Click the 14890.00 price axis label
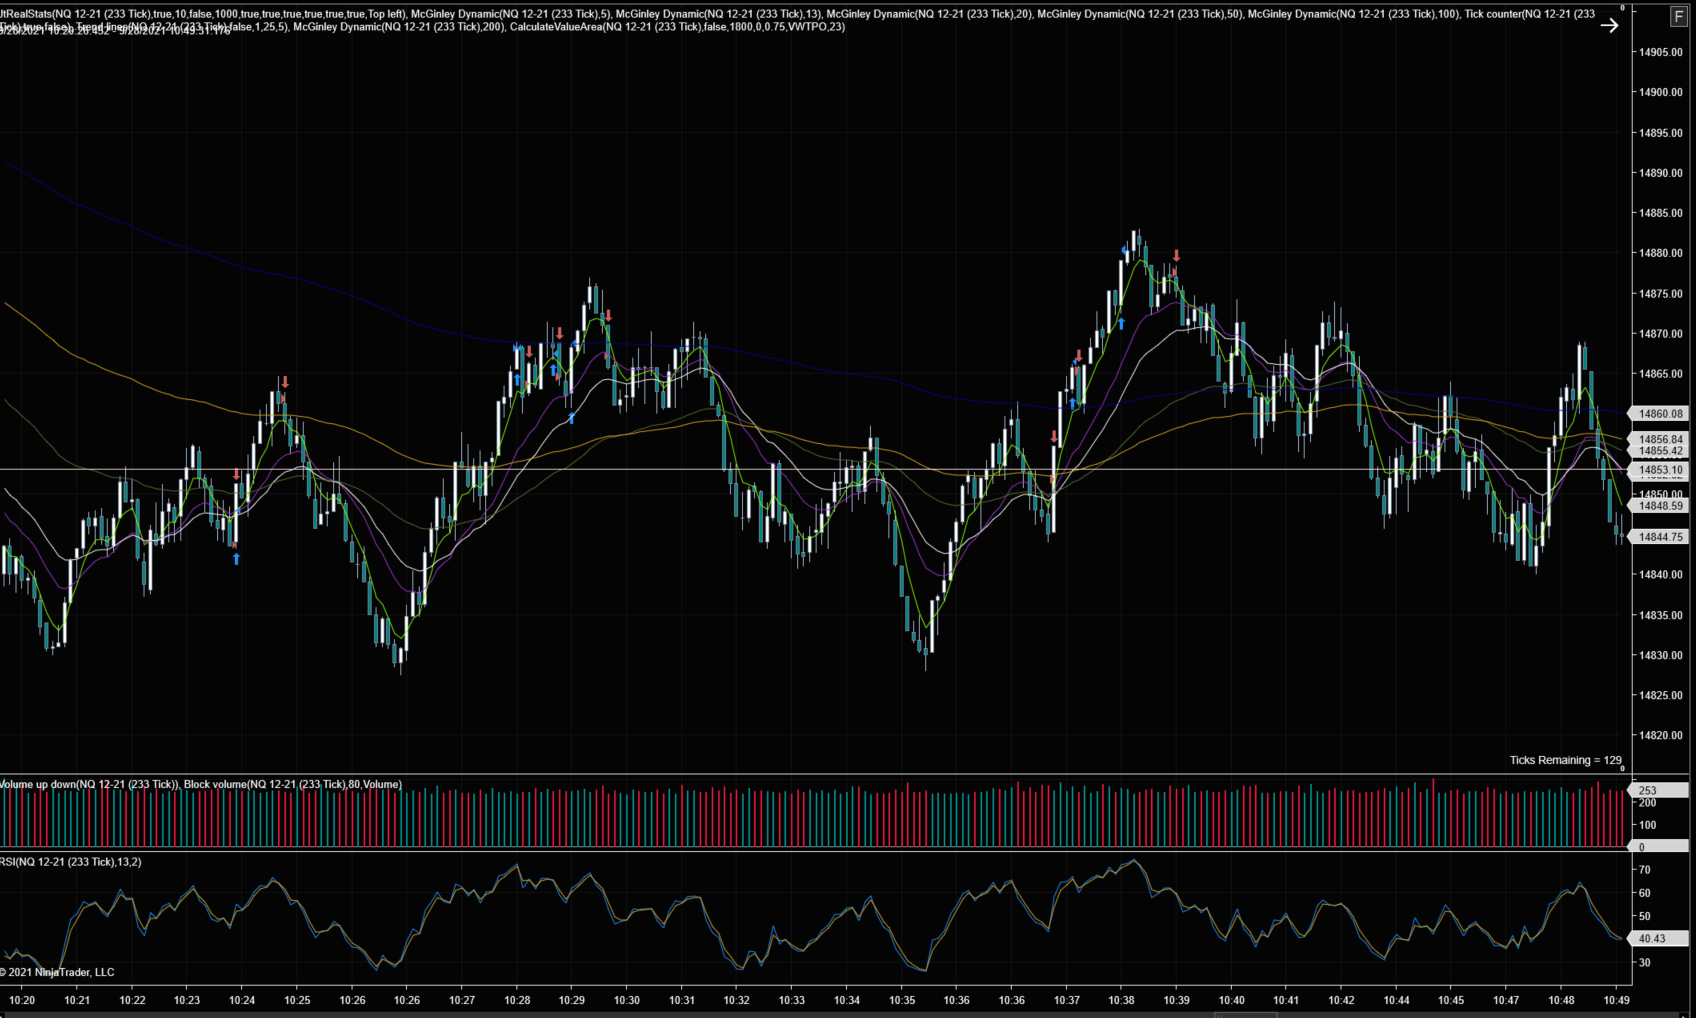This screenshot has height=1018, width=1696. 1660,173
